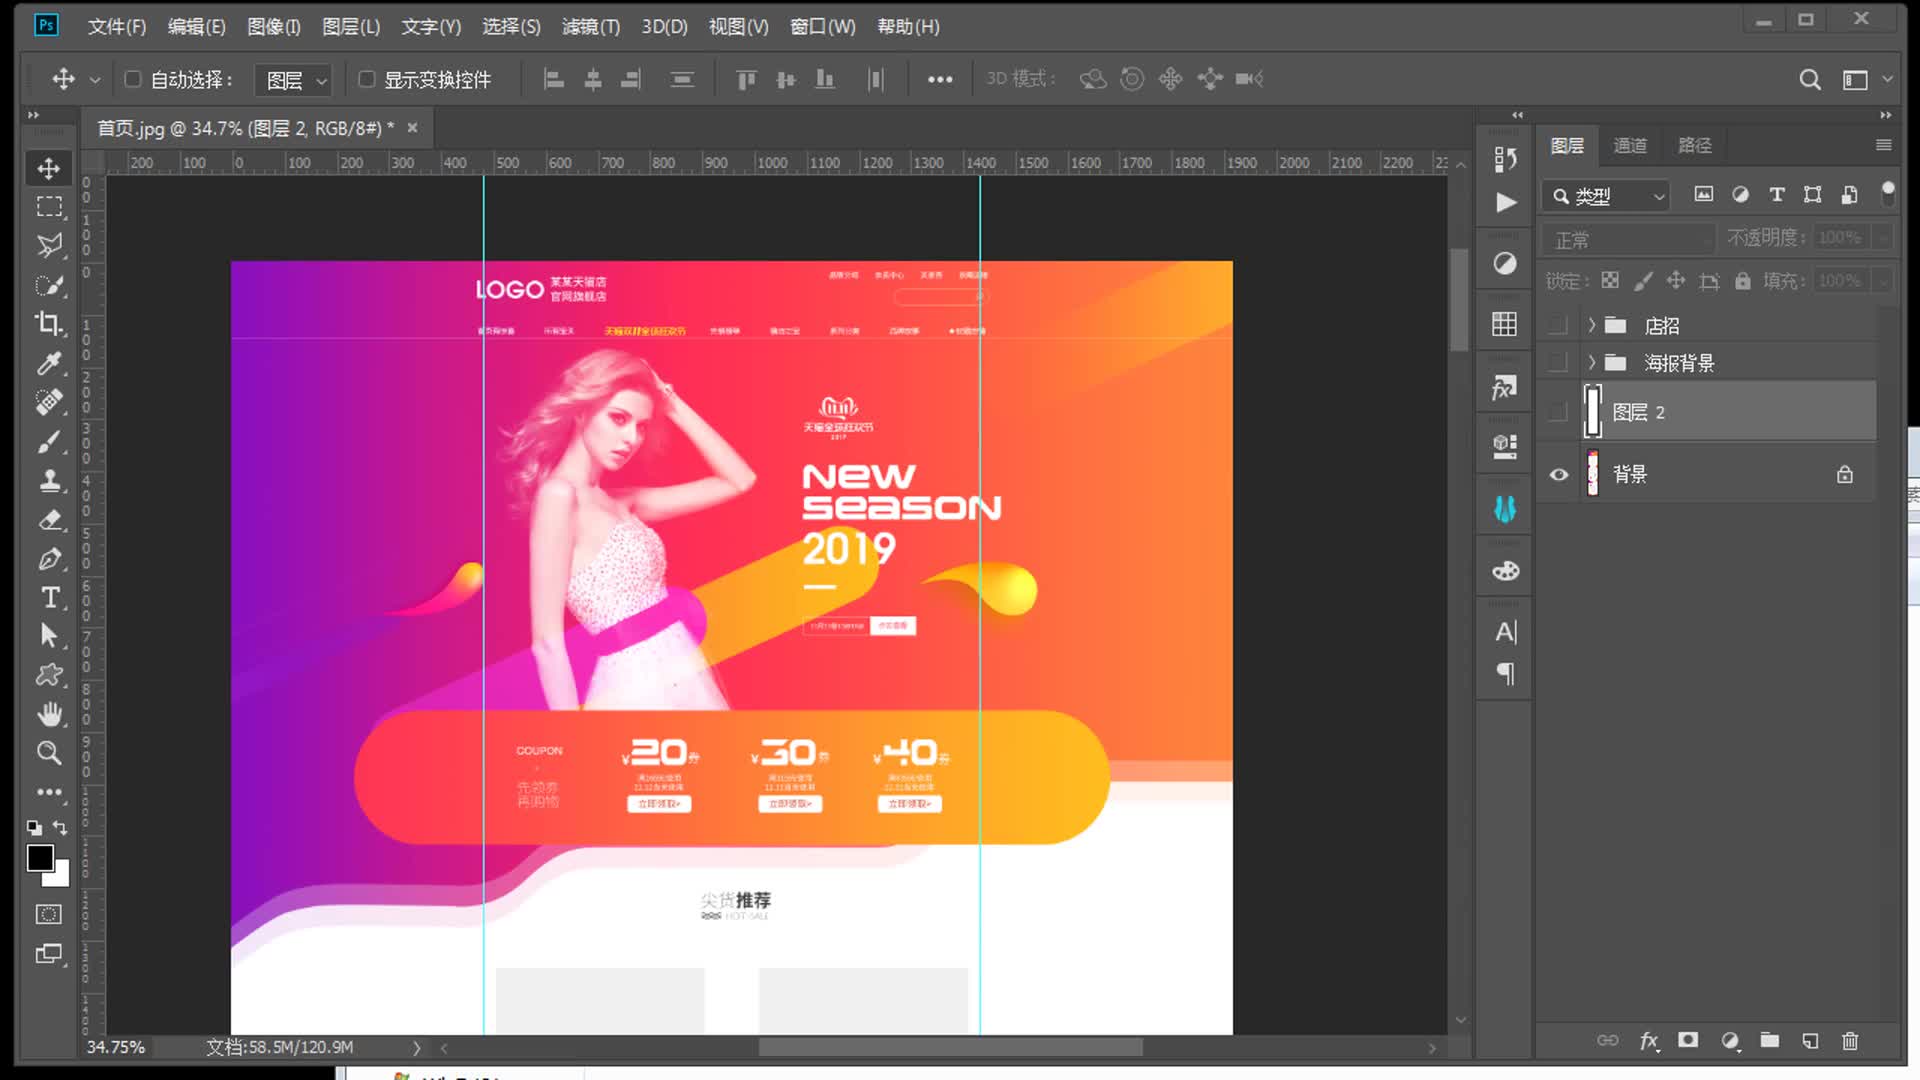Select the Brush tool
The height and width of the screenshot is (1080, 1920).
48,441
